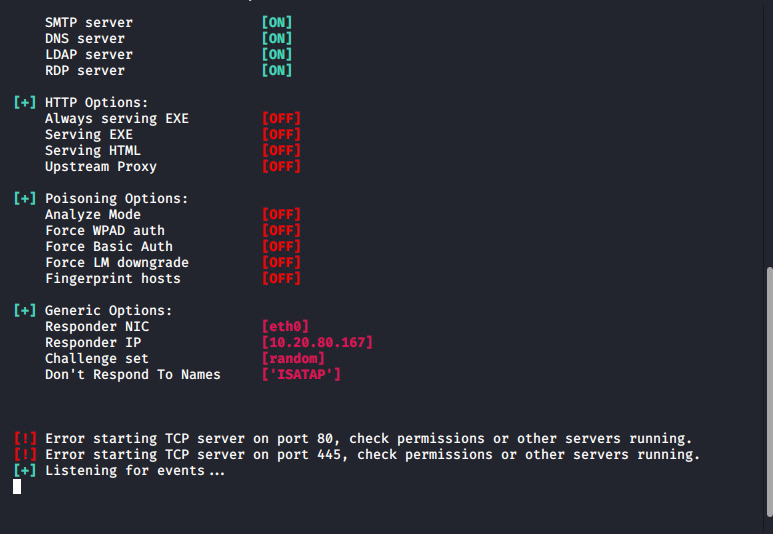The width and height of the screenshot is (773, 534).
Task: Click the terminal cursor block
Action: coord(17,486)
